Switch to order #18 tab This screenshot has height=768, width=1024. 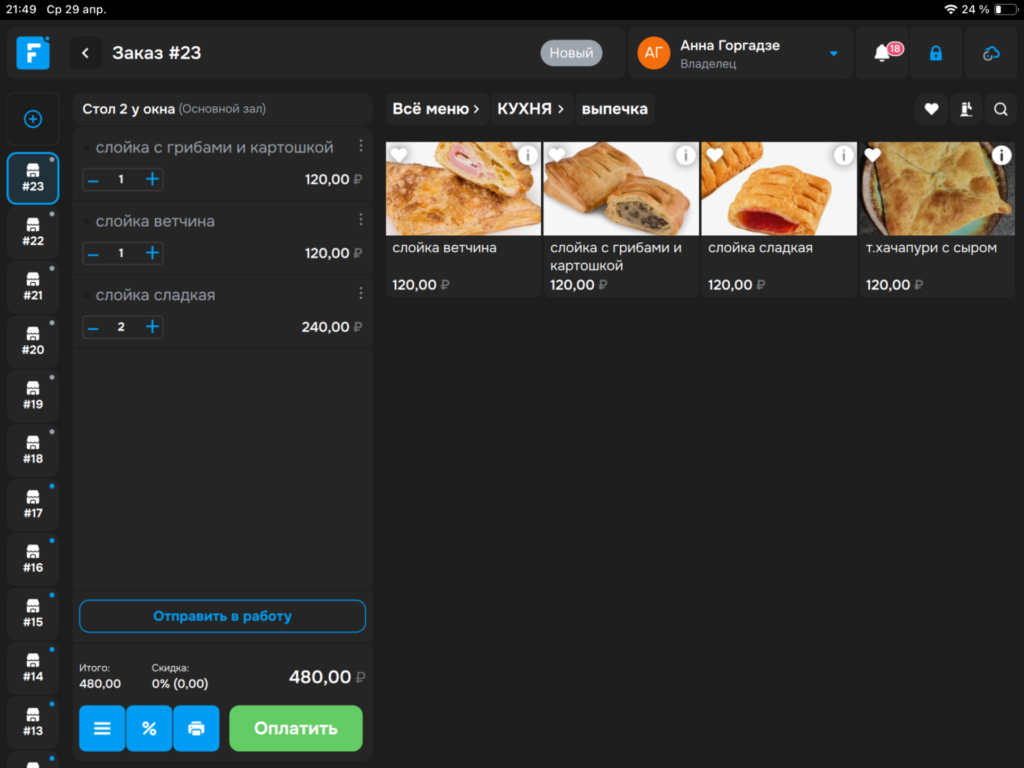(x=33, y=451)
